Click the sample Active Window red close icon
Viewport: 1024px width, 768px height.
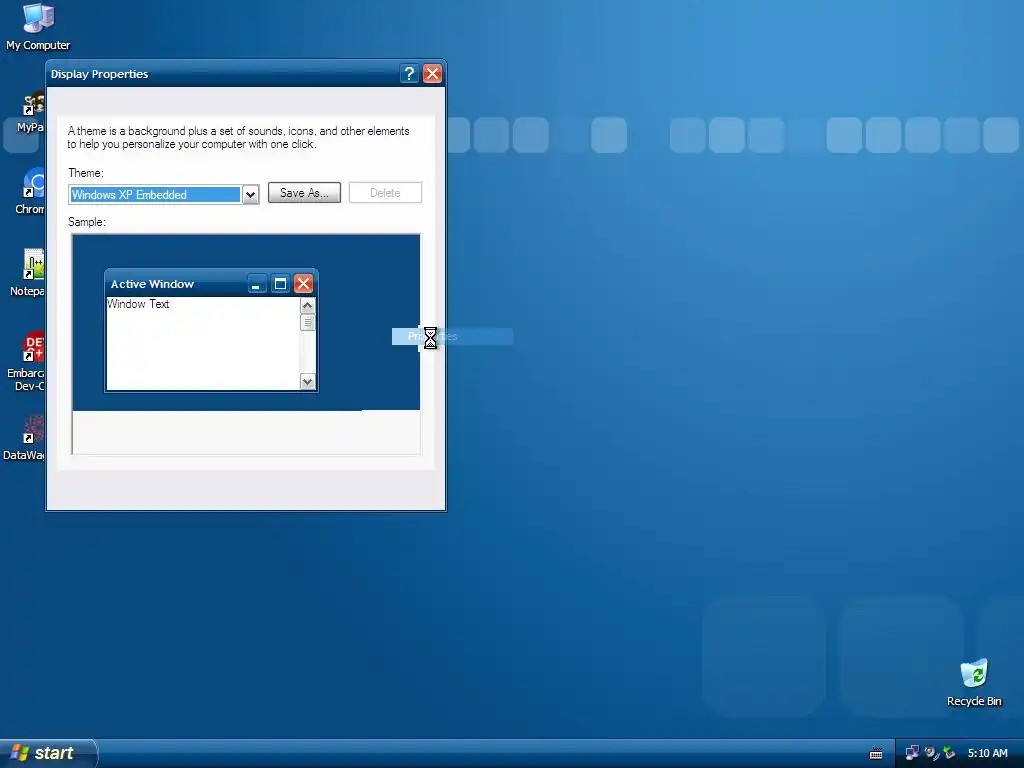click(303, 284)
